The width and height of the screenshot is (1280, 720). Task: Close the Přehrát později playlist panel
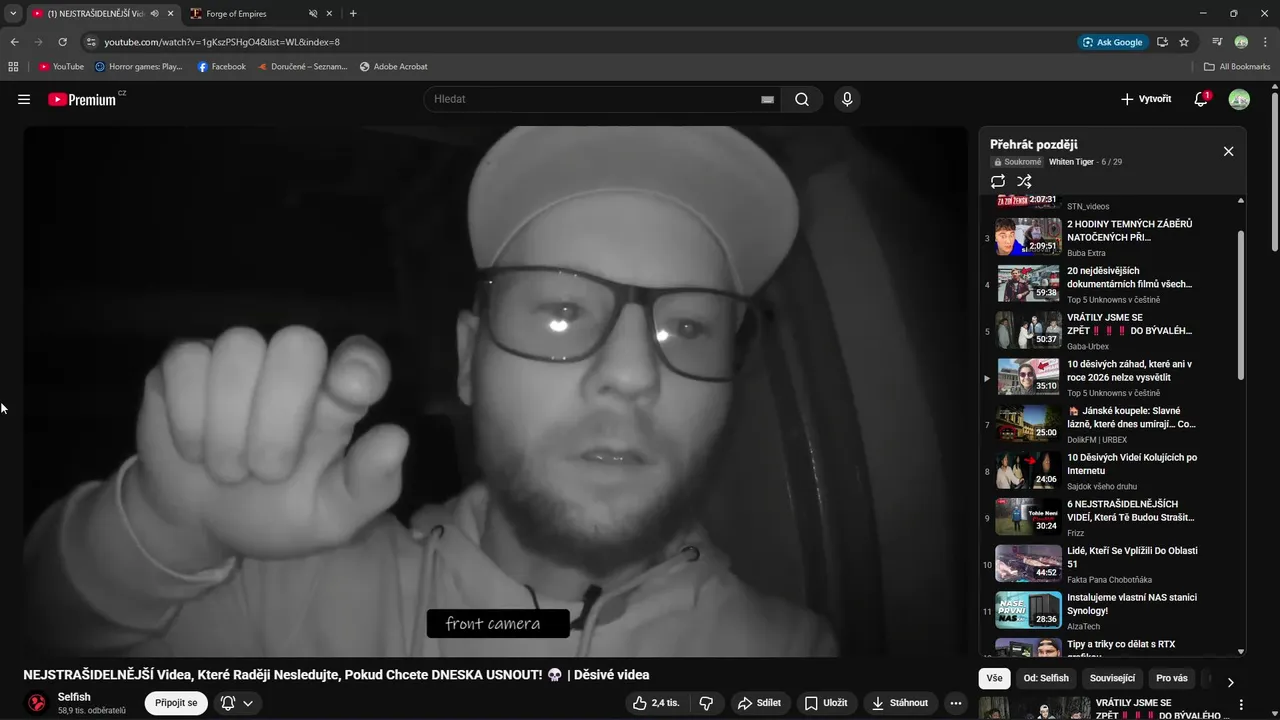tap(1228, 151)
